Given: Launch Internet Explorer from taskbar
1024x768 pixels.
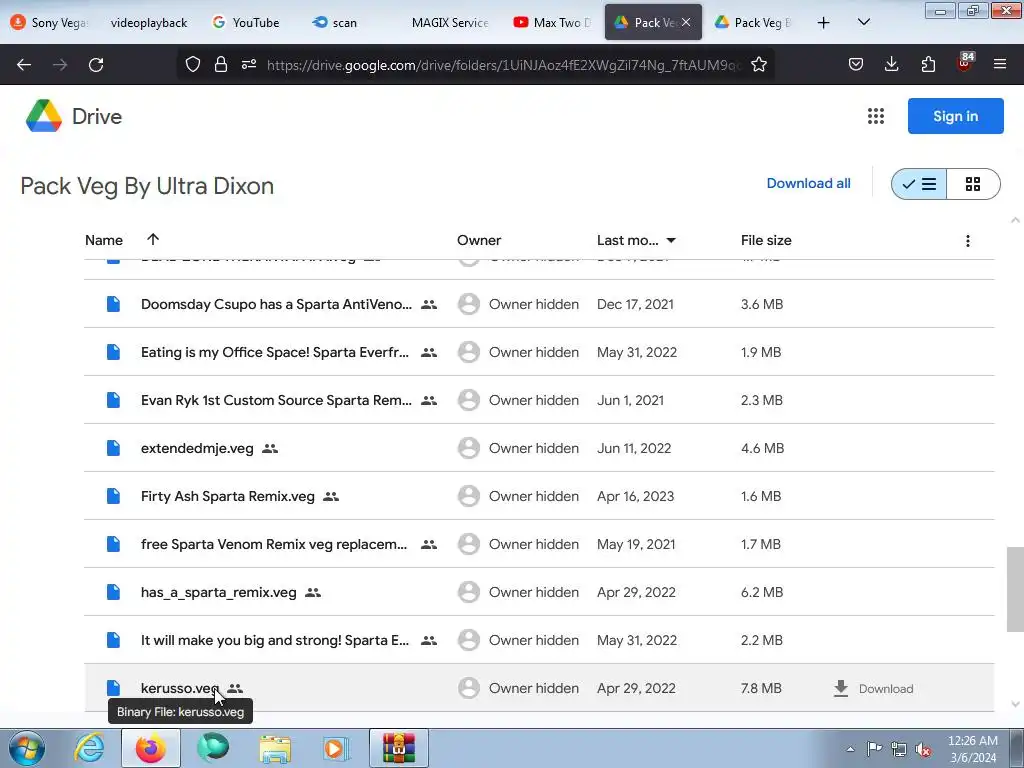Looking at the screenshot, I should tap(89, 748).
